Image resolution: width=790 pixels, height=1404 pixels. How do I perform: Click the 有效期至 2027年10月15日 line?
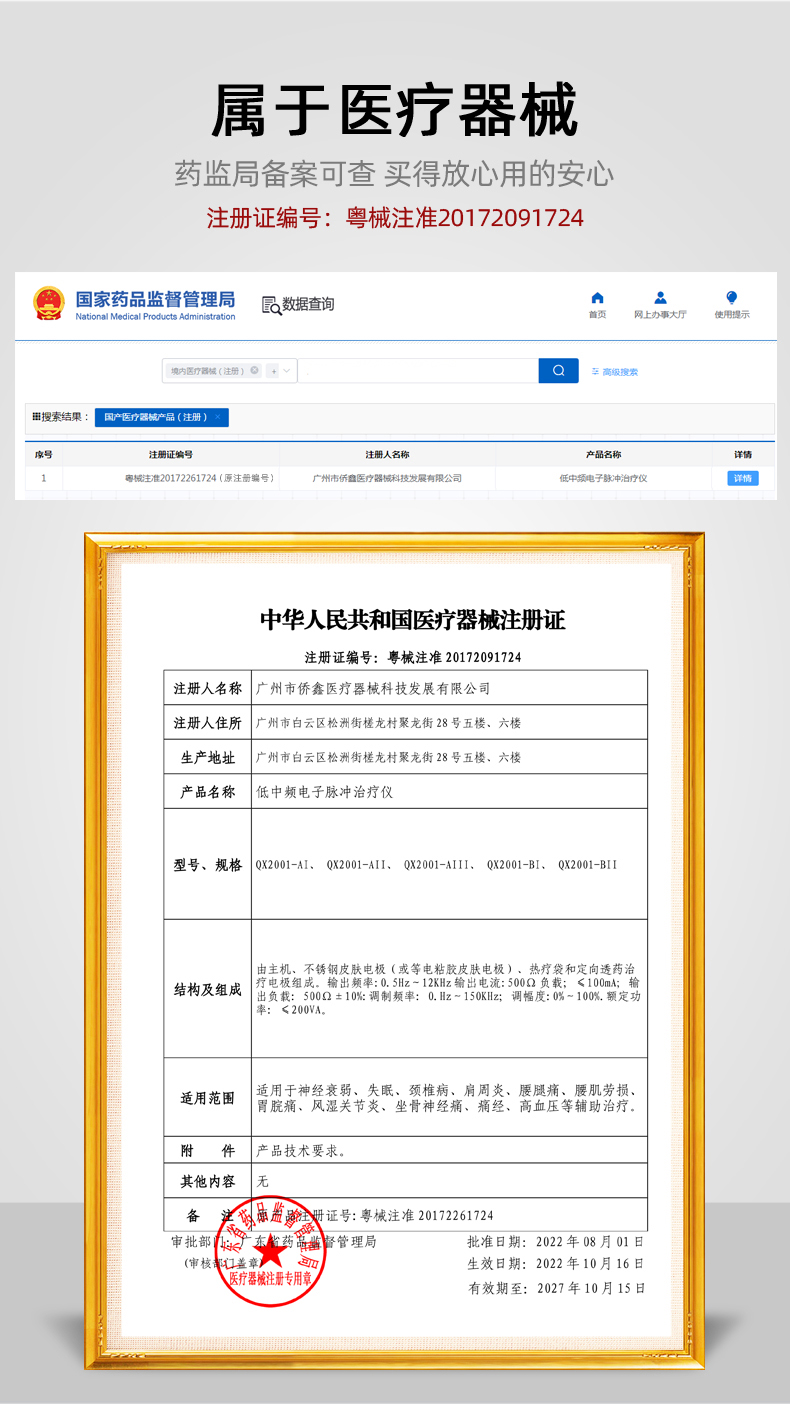[x=556, y=1289]
